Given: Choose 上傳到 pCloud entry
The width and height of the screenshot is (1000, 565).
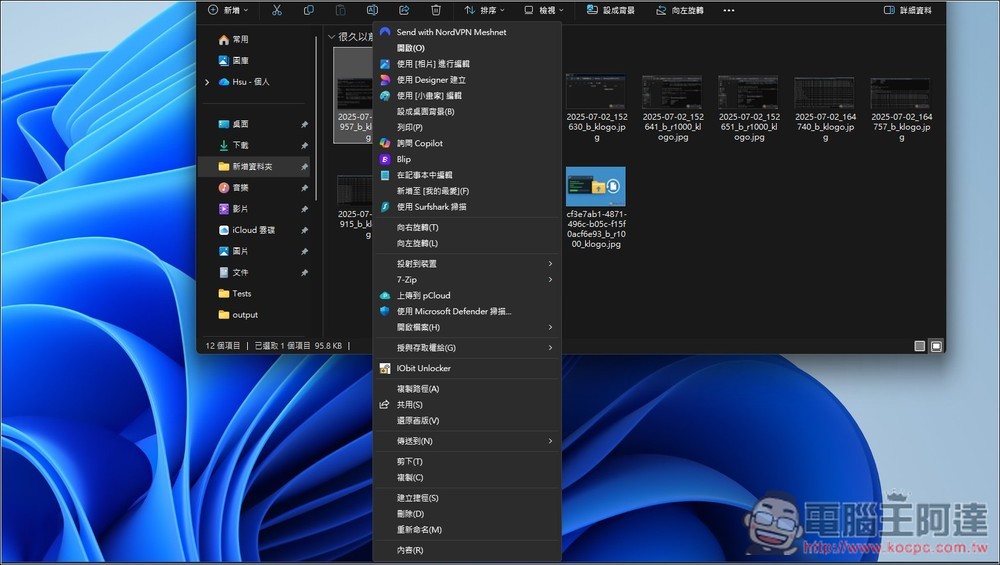Looking at the screenshot, I should pyautogui.click(x=467, y=295).
